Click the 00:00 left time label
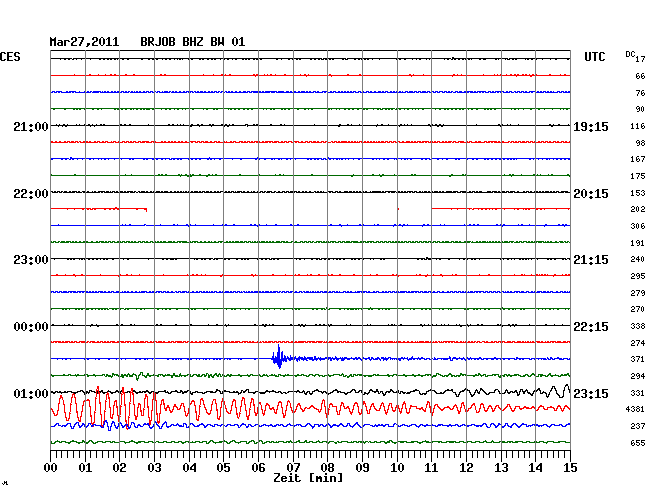 (x=31, y=327)
